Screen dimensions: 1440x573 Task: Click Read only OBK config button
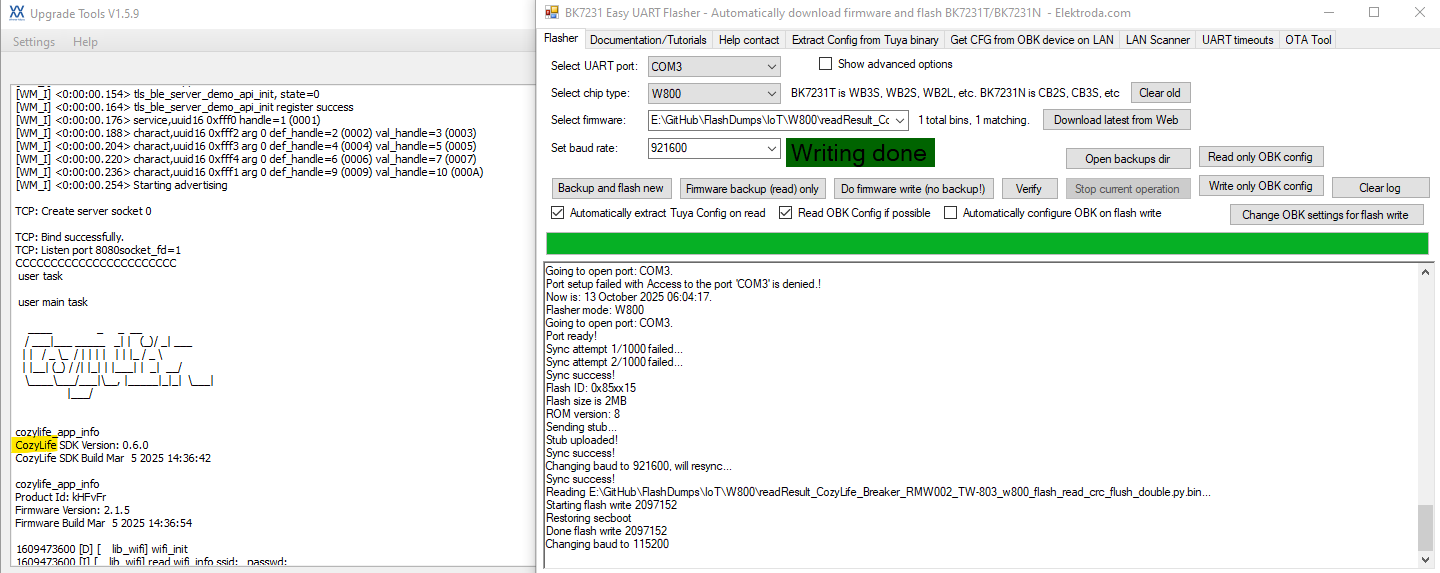pyautogui.click(x=1260, y=157)
